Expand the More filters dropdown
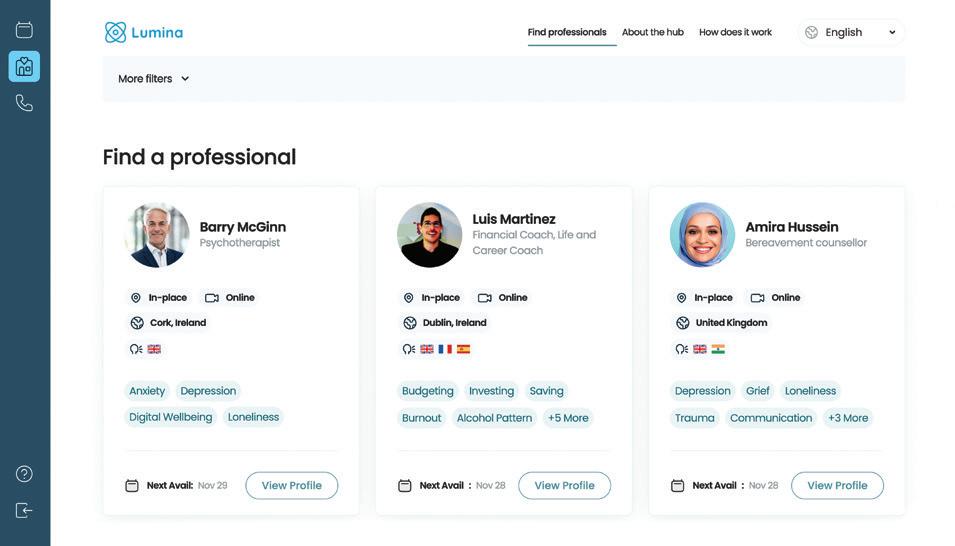This screenshot has height=546, width=955. pos(153,79)
